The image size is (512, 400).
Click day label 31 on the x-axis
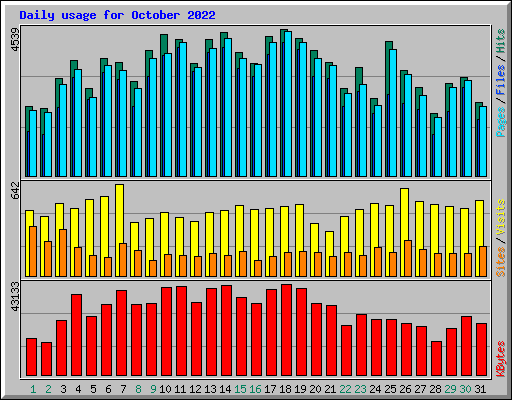click(x=480, y=389)
